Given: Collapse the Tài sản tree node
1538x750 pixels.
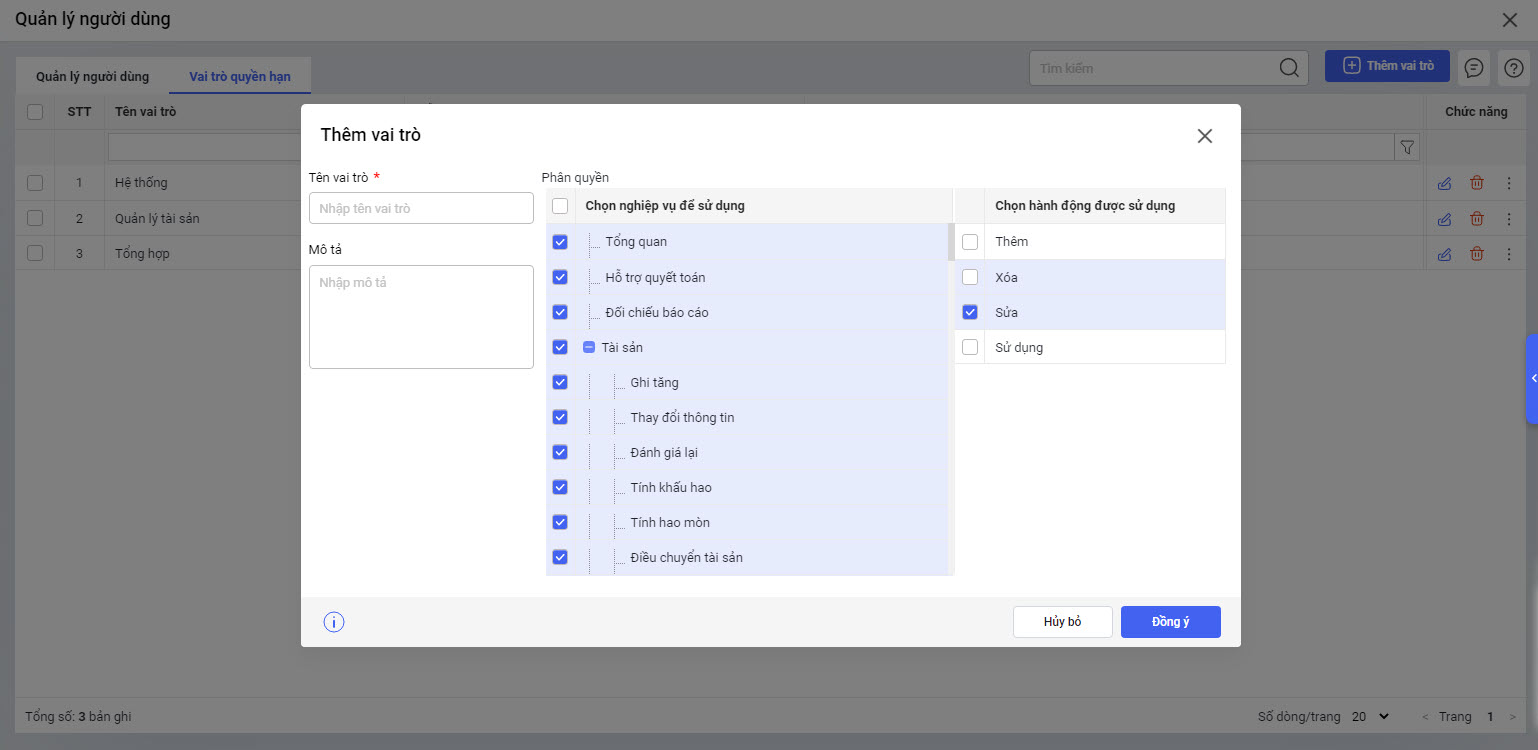Looking at the screenshot, I should point(589,347).
